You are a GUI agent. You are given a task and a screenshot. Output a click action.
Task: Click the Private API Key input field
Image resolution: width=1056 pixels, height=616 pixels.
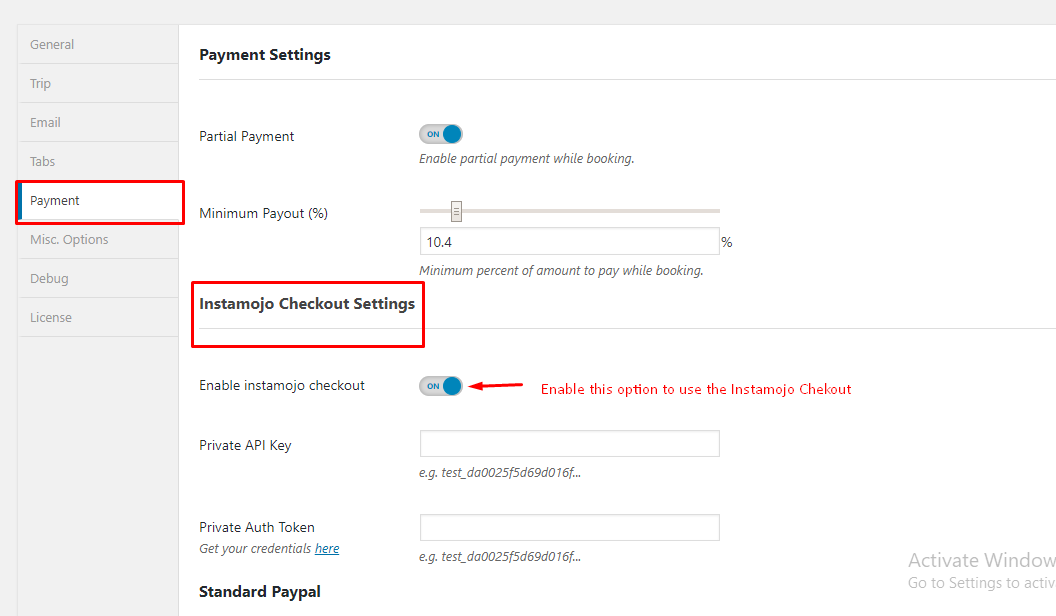coord(569,444)
